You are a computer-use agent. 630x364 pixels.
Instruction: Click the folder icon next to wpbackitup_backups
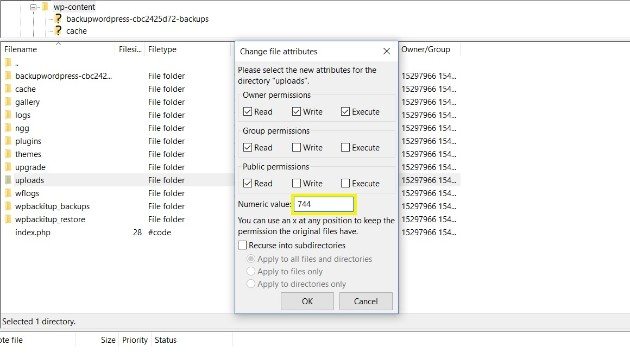click(x=8, y=206)
